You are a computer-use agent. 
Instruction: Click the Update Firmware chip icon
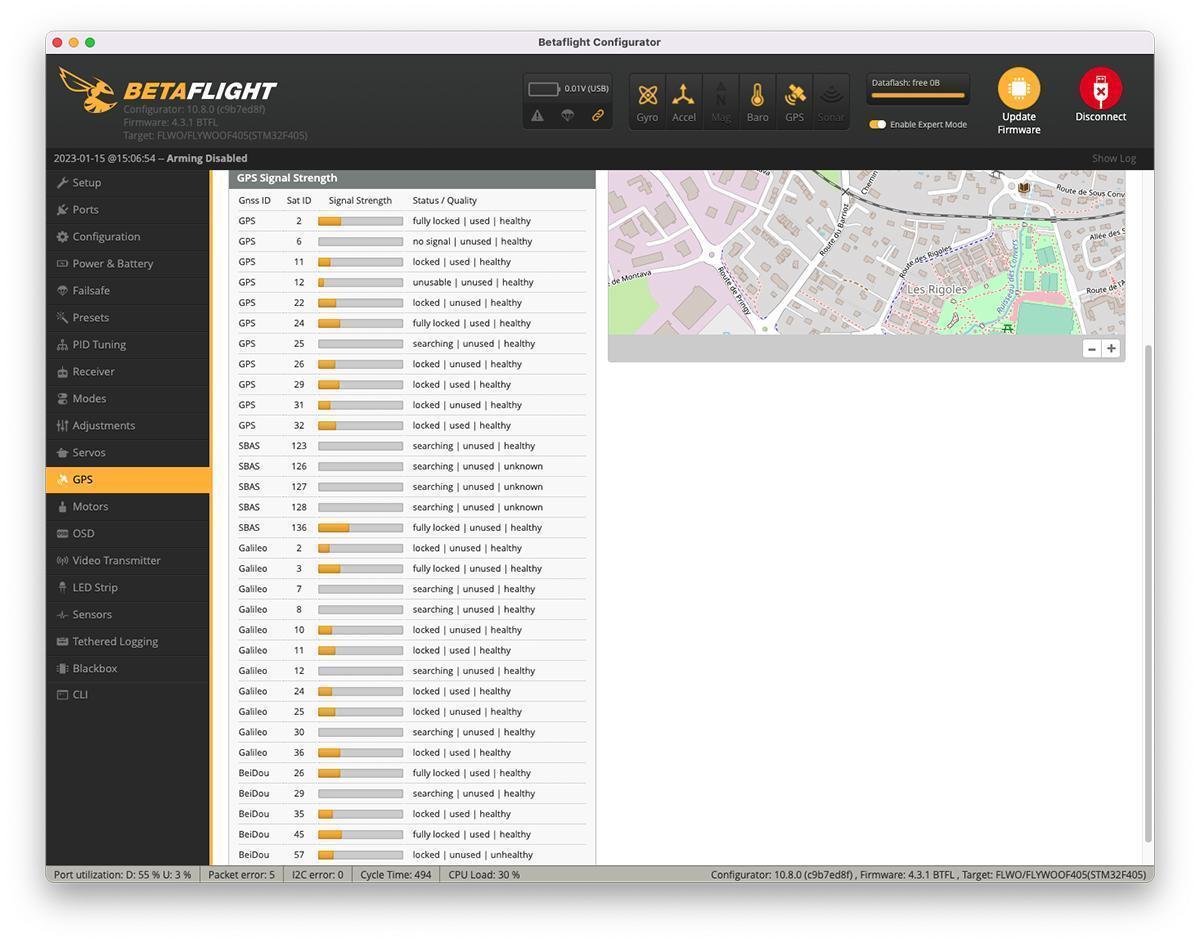1018,88
